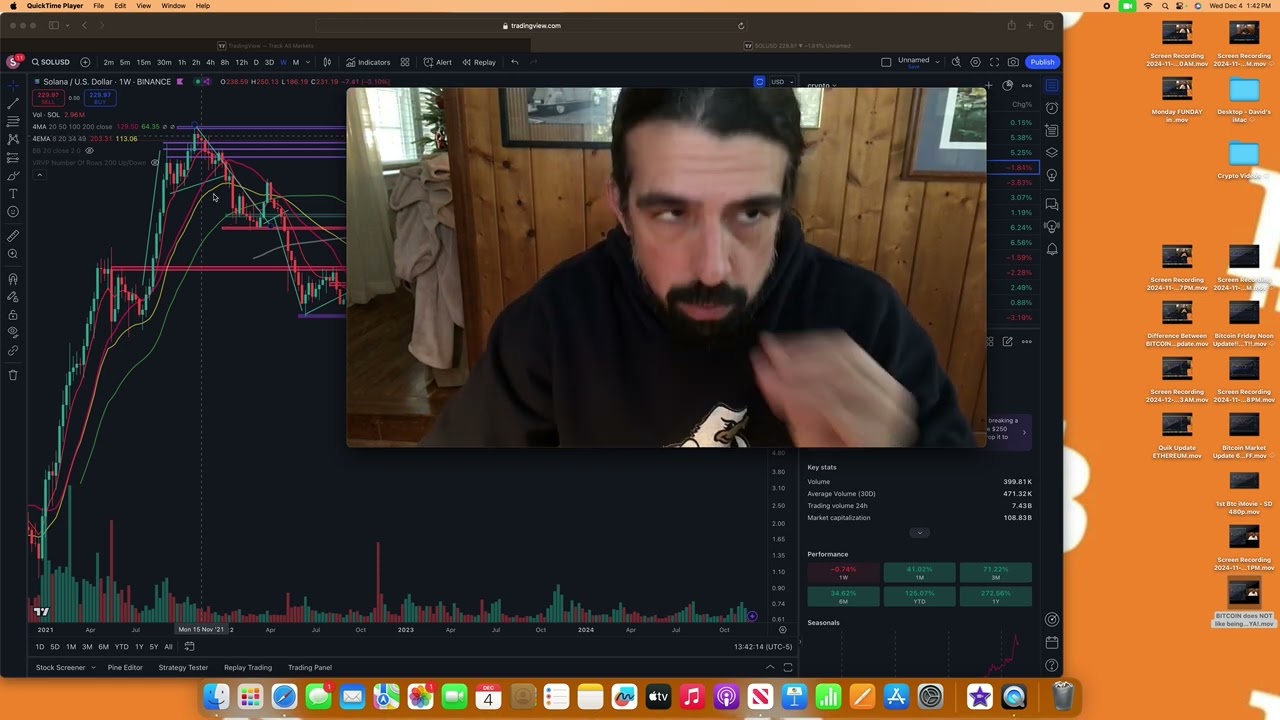Take a chart snapshot with camera icon

click(x=1014, y=62)
